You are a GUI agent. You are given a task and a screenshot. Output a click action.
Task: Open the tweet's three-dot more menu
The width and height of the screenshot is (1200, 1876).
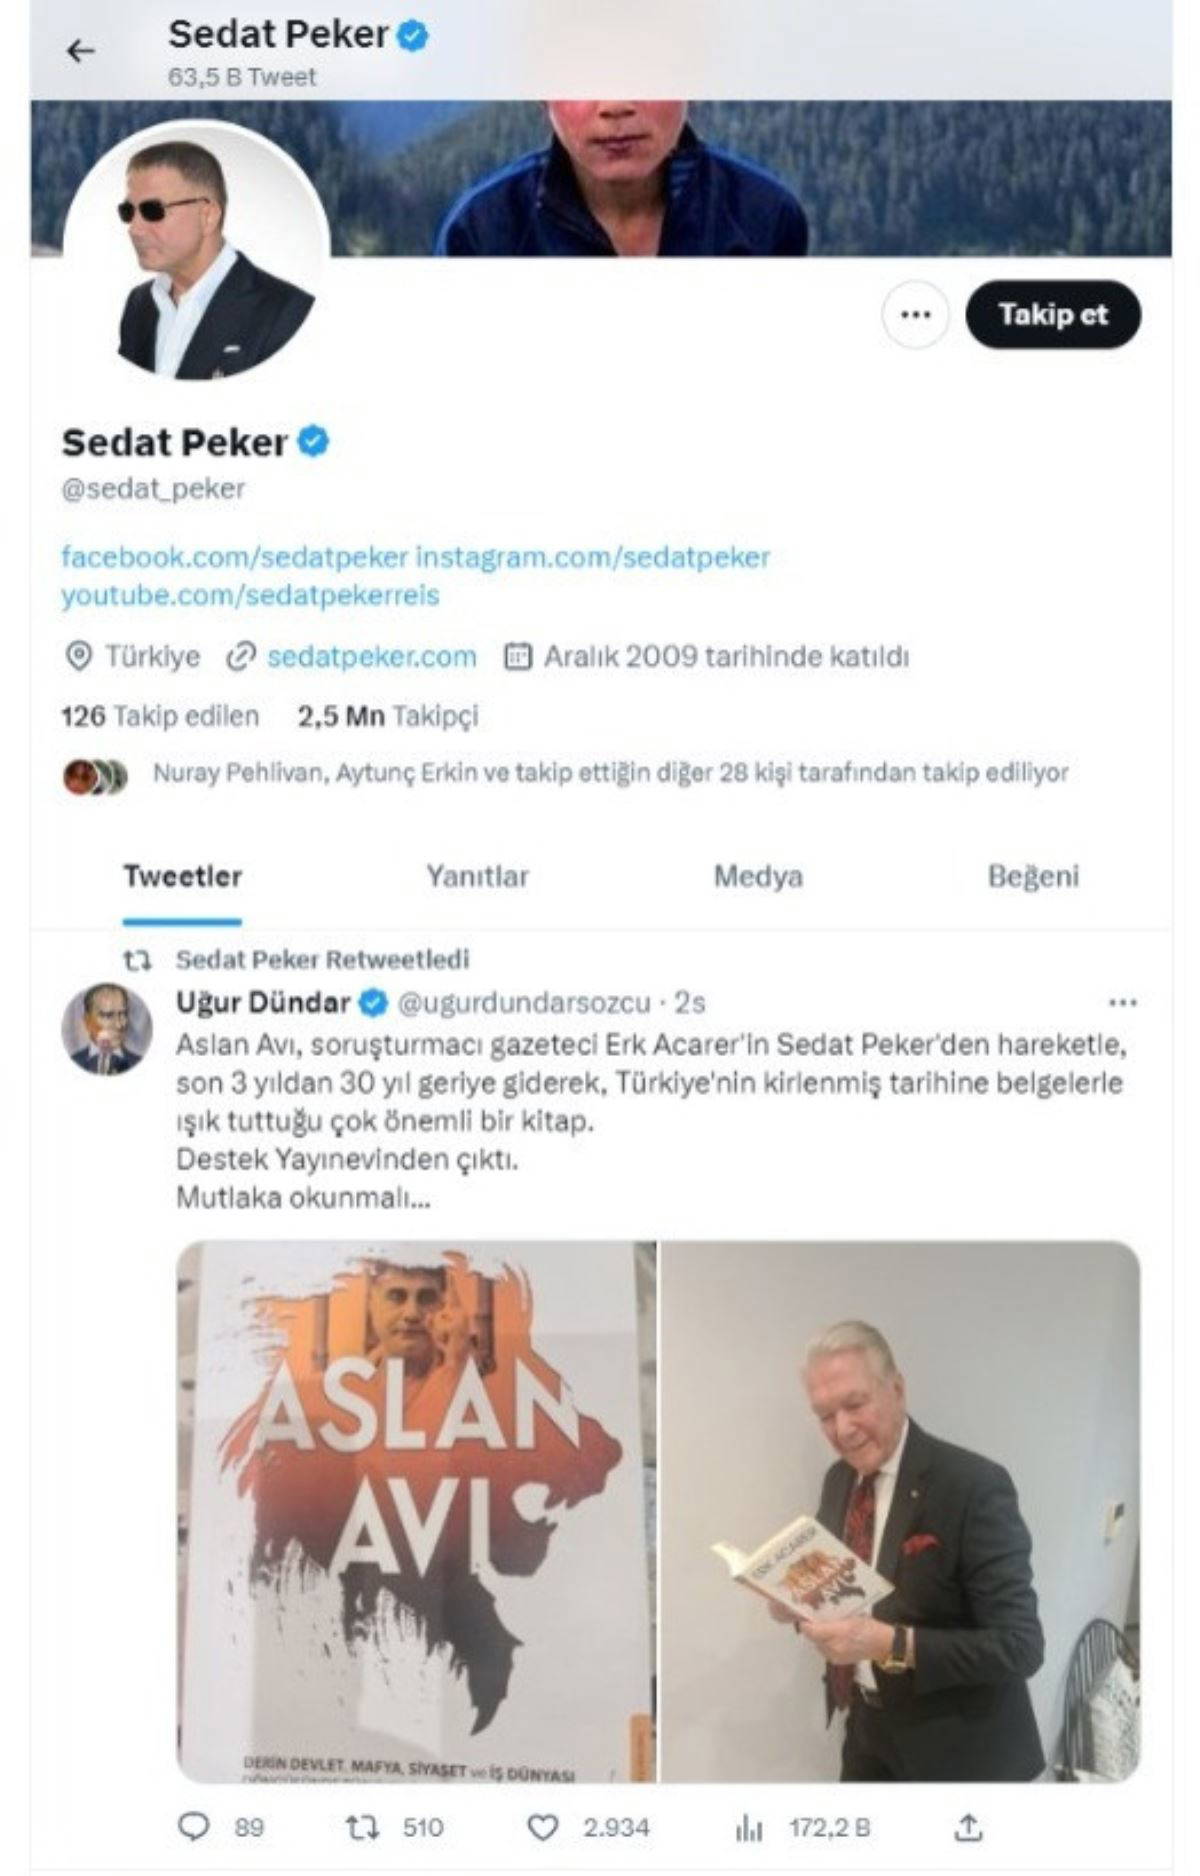coord(1122,1003)
